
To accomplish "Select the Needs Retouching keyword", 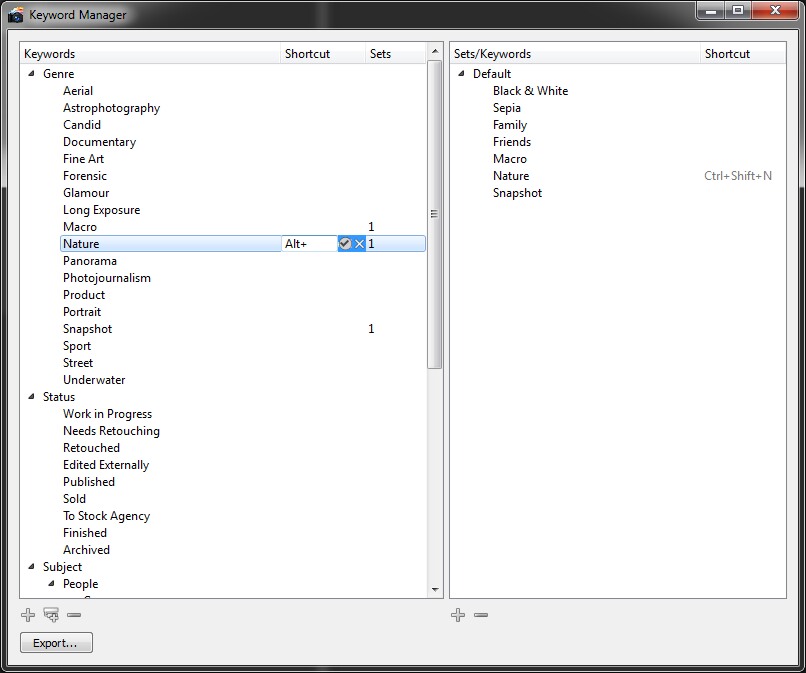I will (112, 431).
